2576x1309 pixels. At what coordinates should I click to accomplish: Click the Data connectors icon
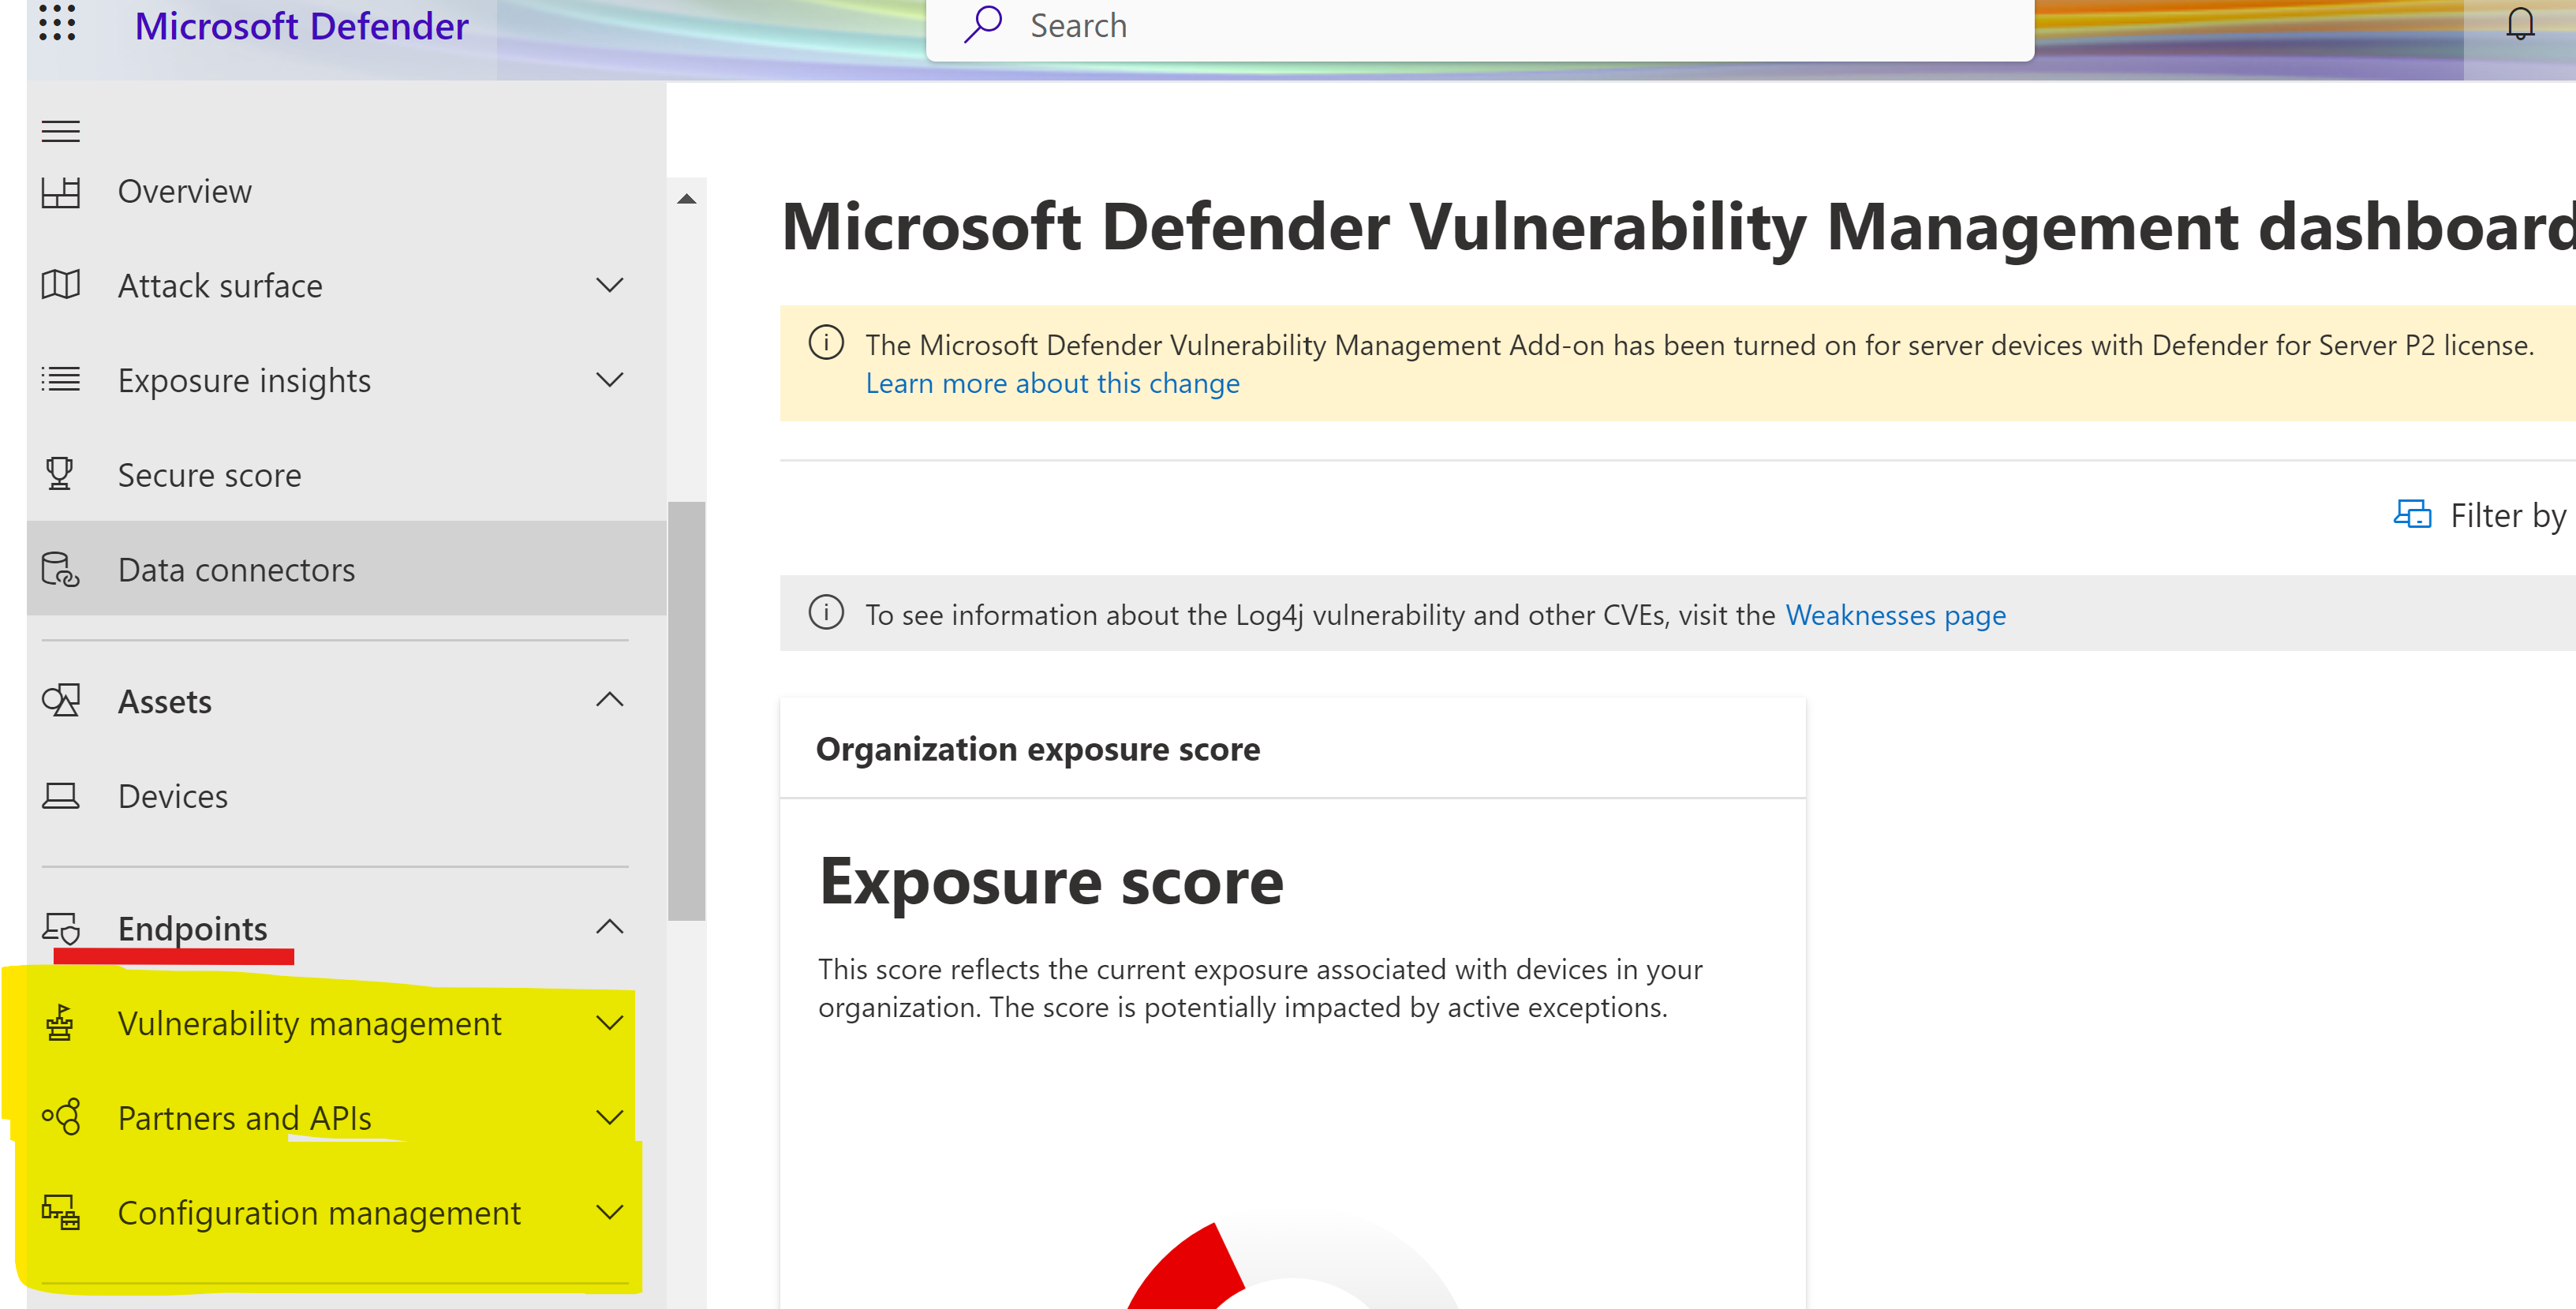coord(59,569)
